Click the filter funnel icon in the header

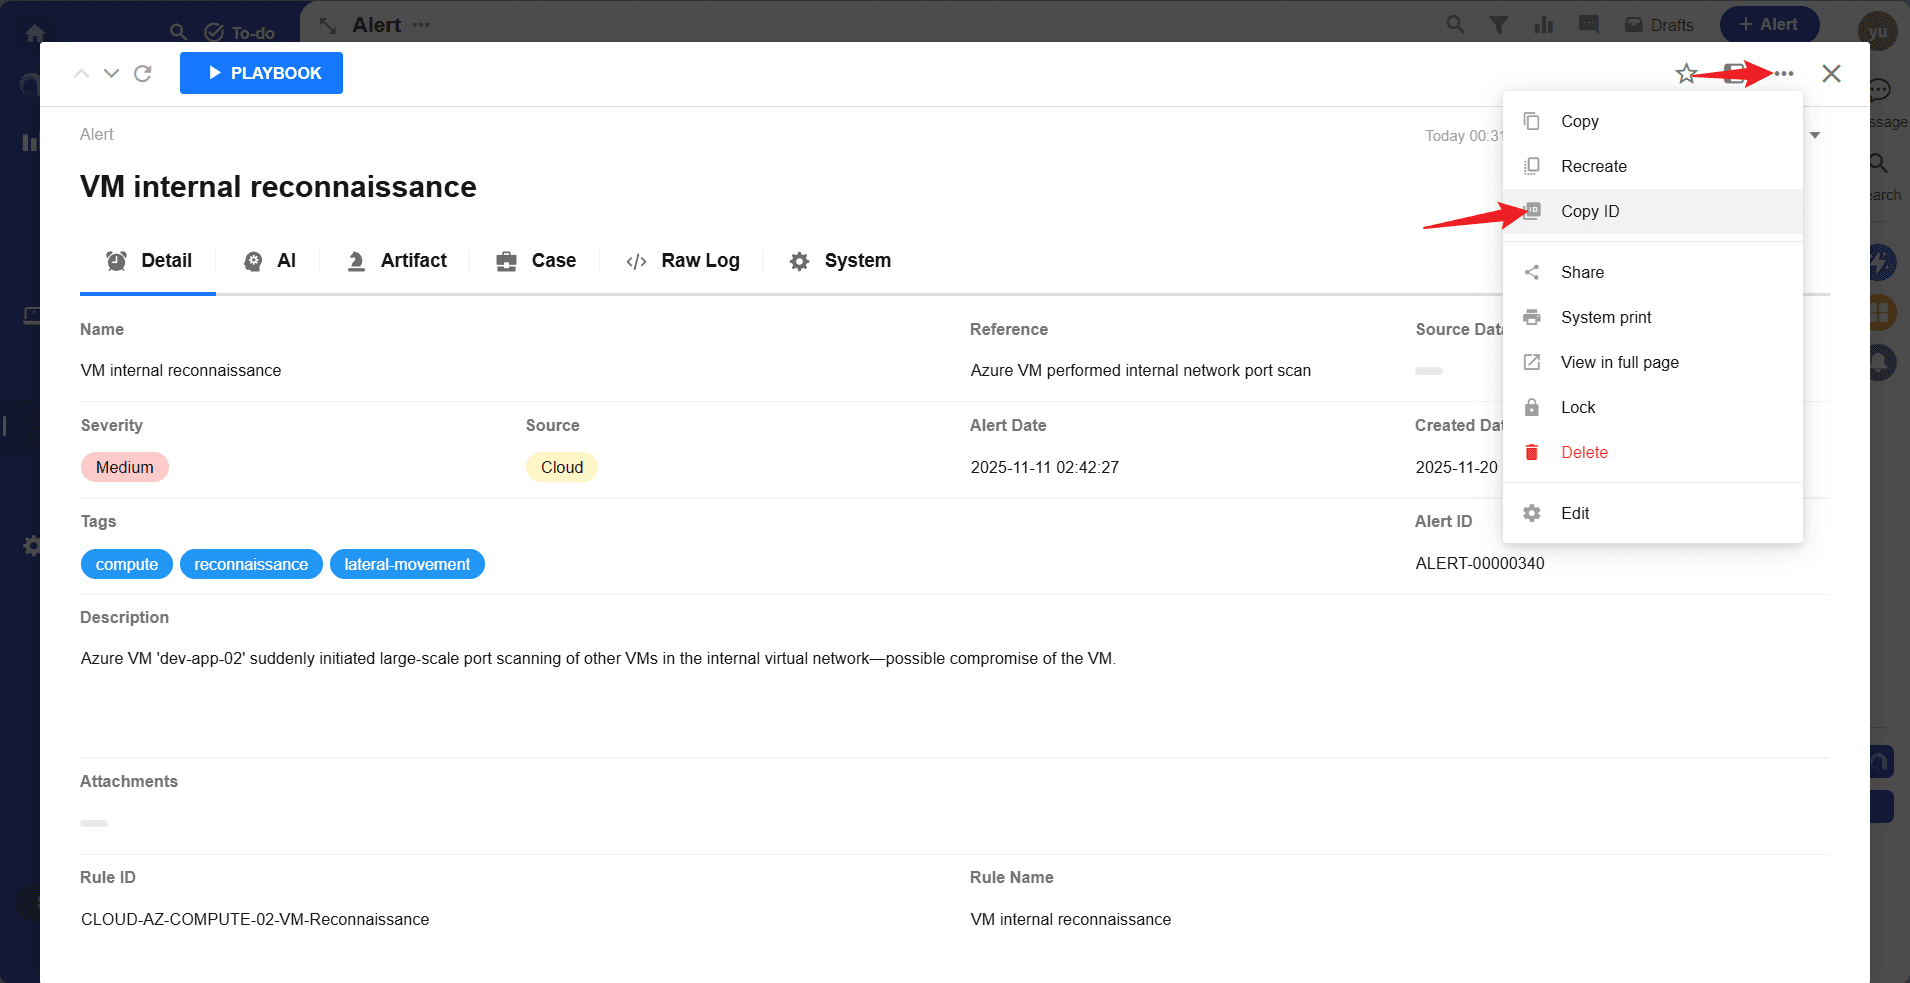pyautogui.click(x=1498, y=25)
